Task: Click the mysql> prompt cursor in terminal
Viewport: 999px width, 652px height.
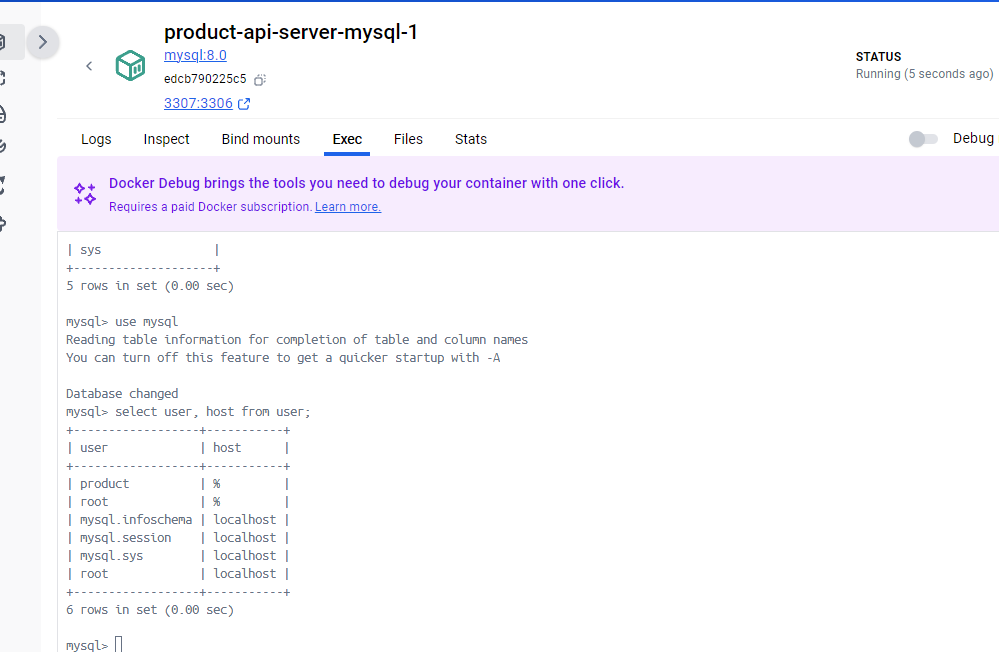Action: point(119,644)
